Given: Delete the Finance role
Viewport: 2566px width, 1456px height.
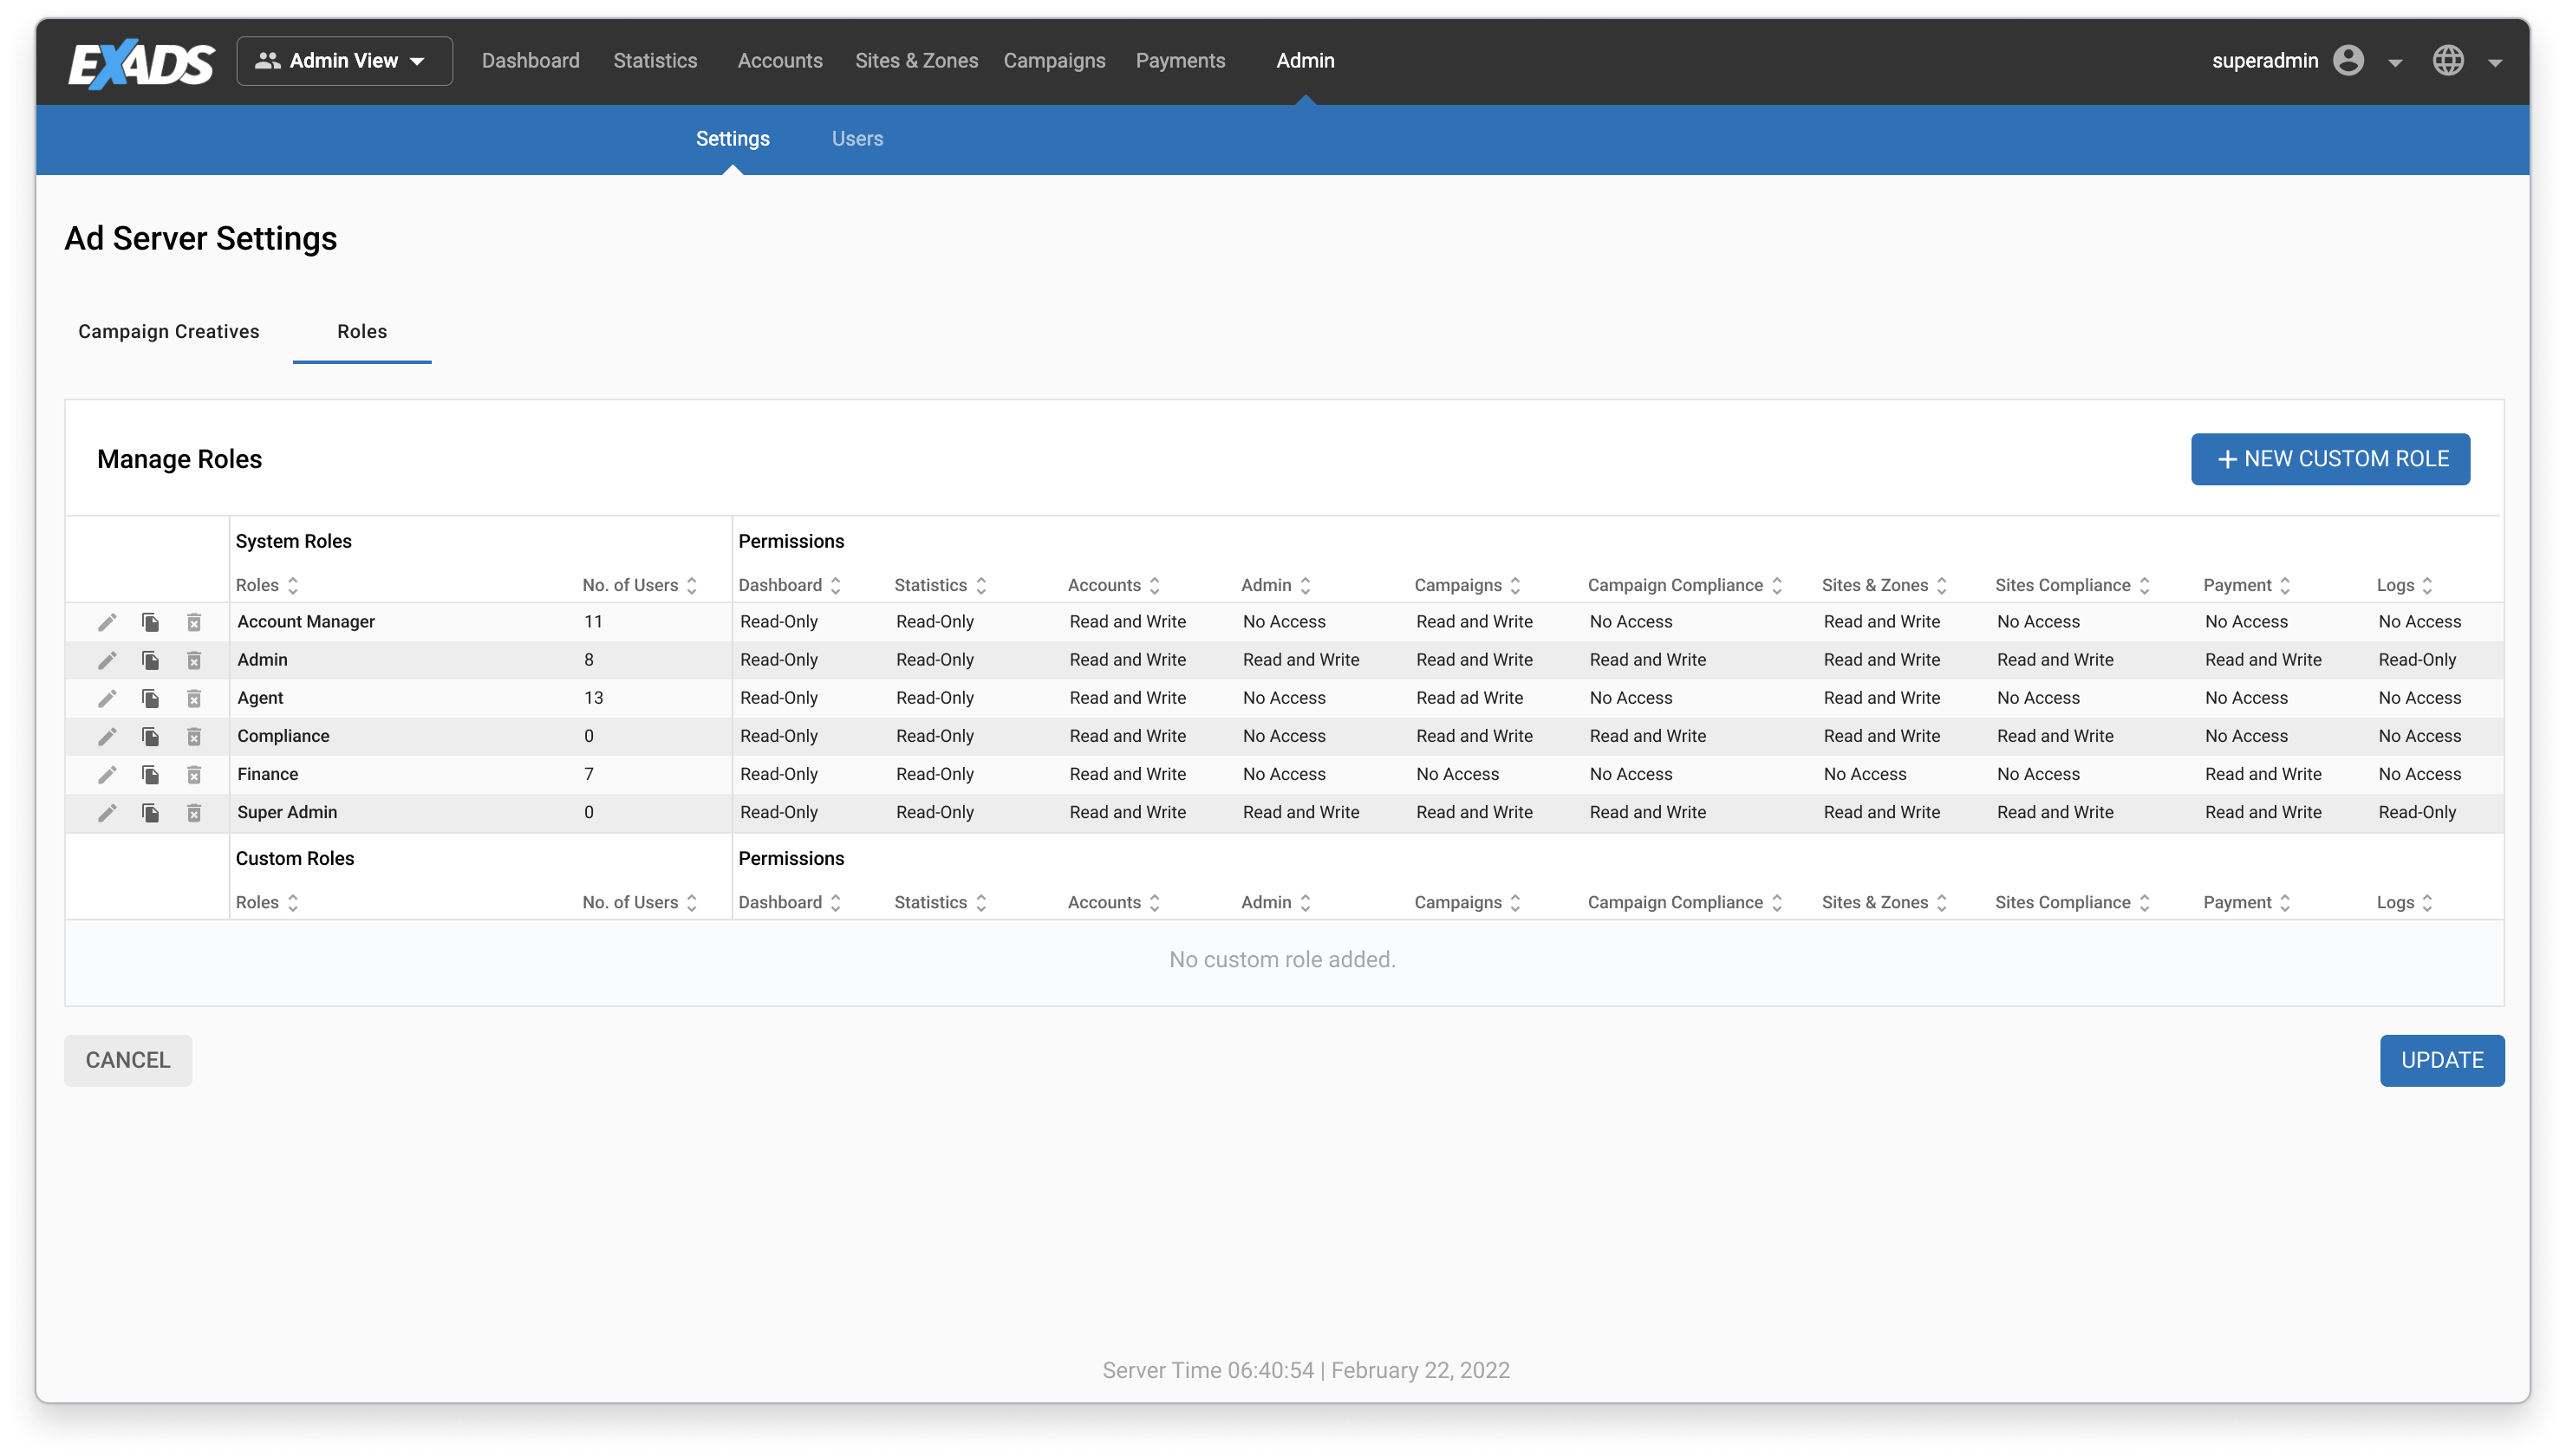Looking at the screenshot, I should coord(194,774).
